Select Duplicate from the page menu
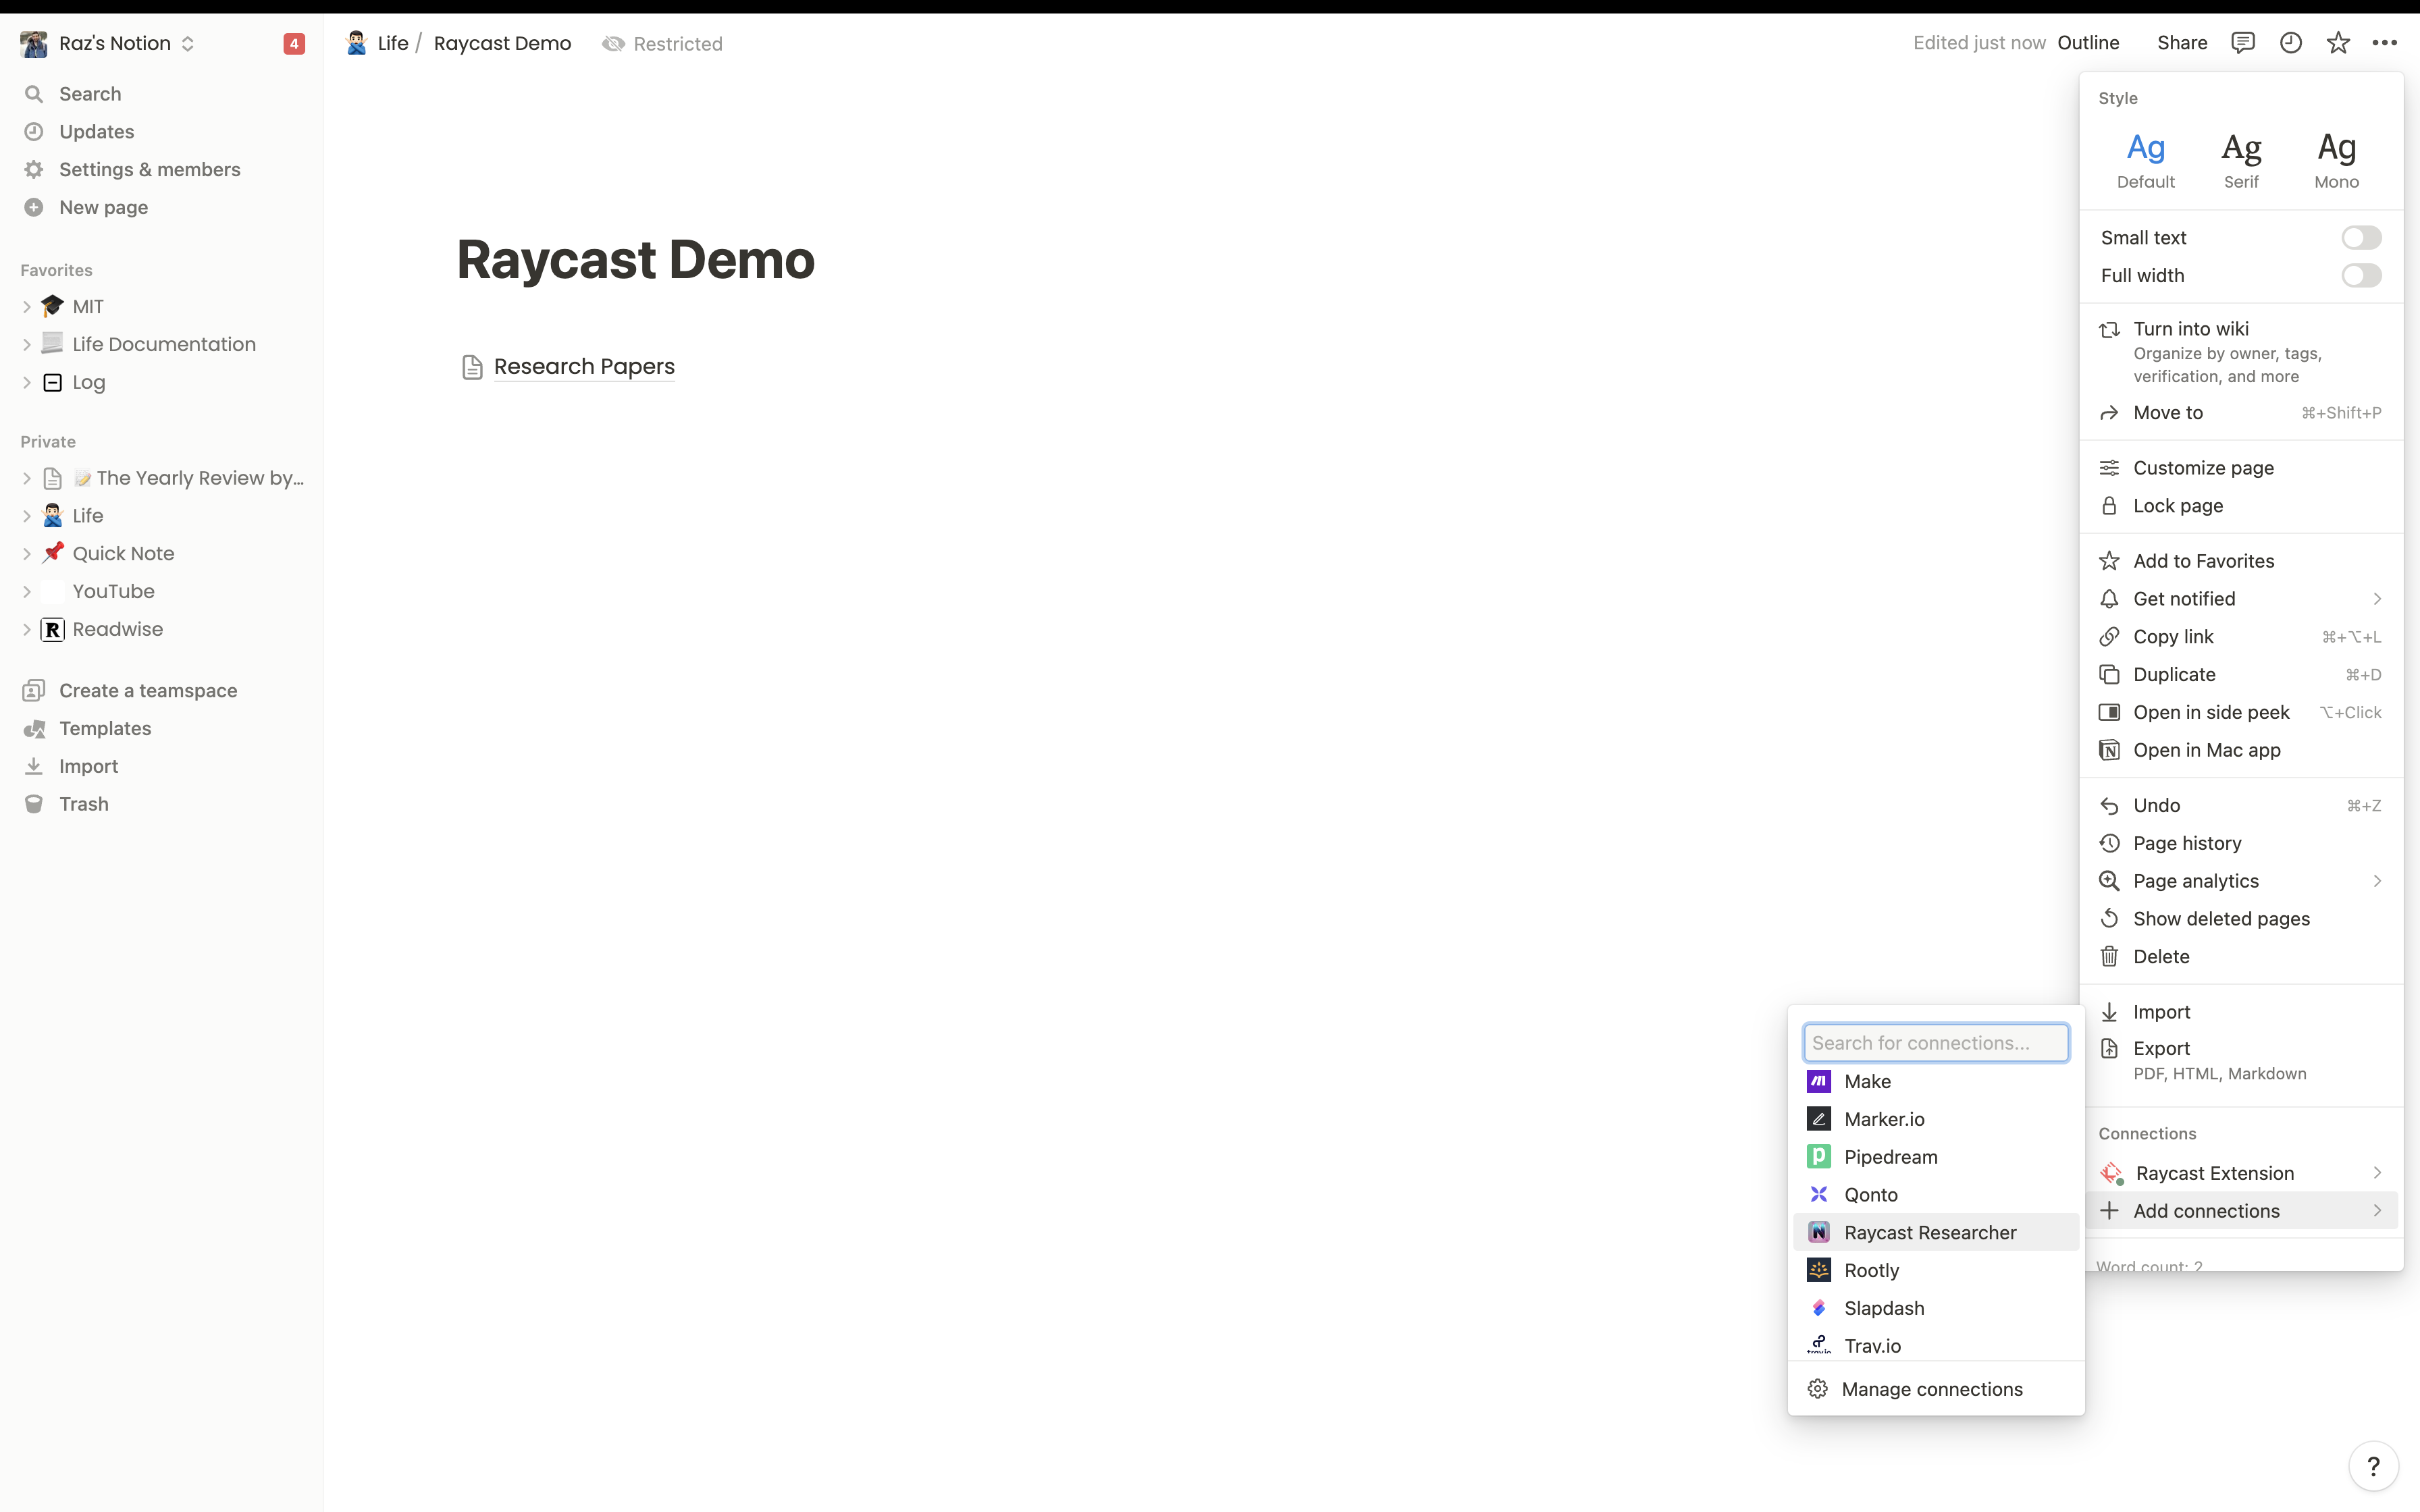The height and width of the screenshot is (1512, 2420). click(x=2173, y=674)
